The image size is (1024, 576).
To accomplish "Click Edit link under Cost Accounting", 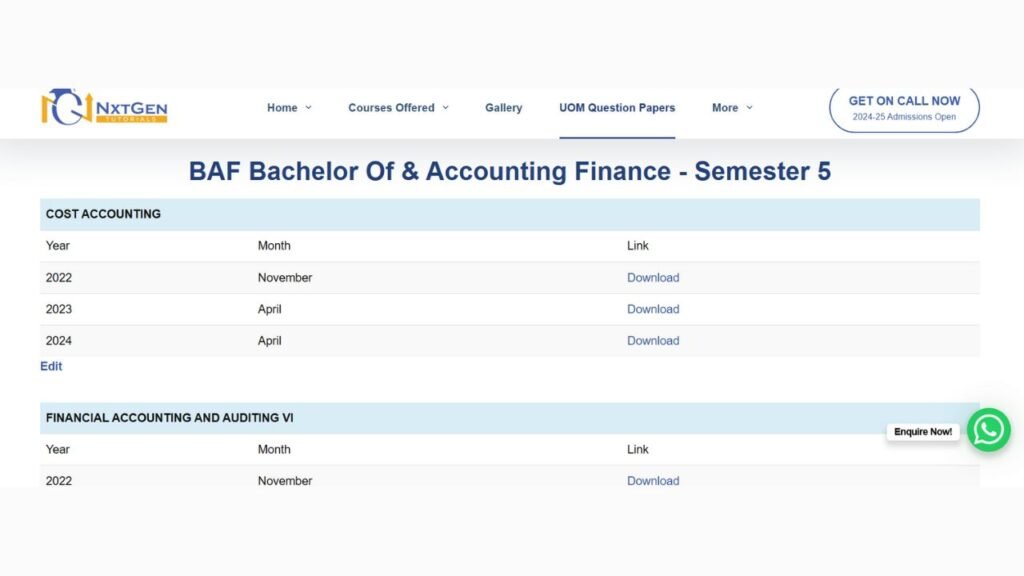I will click(x=51, y=367).
